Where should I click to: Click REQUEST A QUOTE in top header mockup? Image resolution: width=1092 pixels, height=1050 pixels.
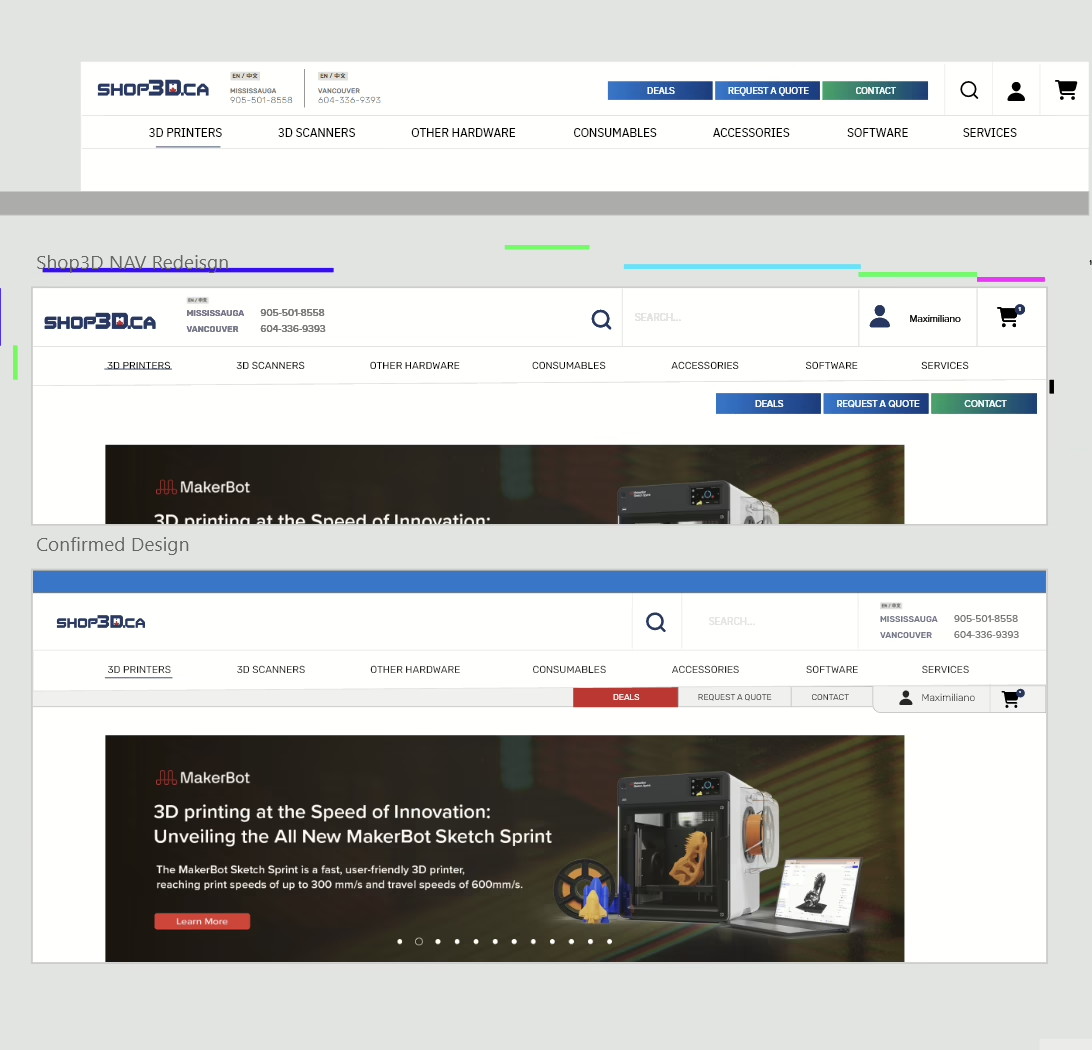point(767,91)
